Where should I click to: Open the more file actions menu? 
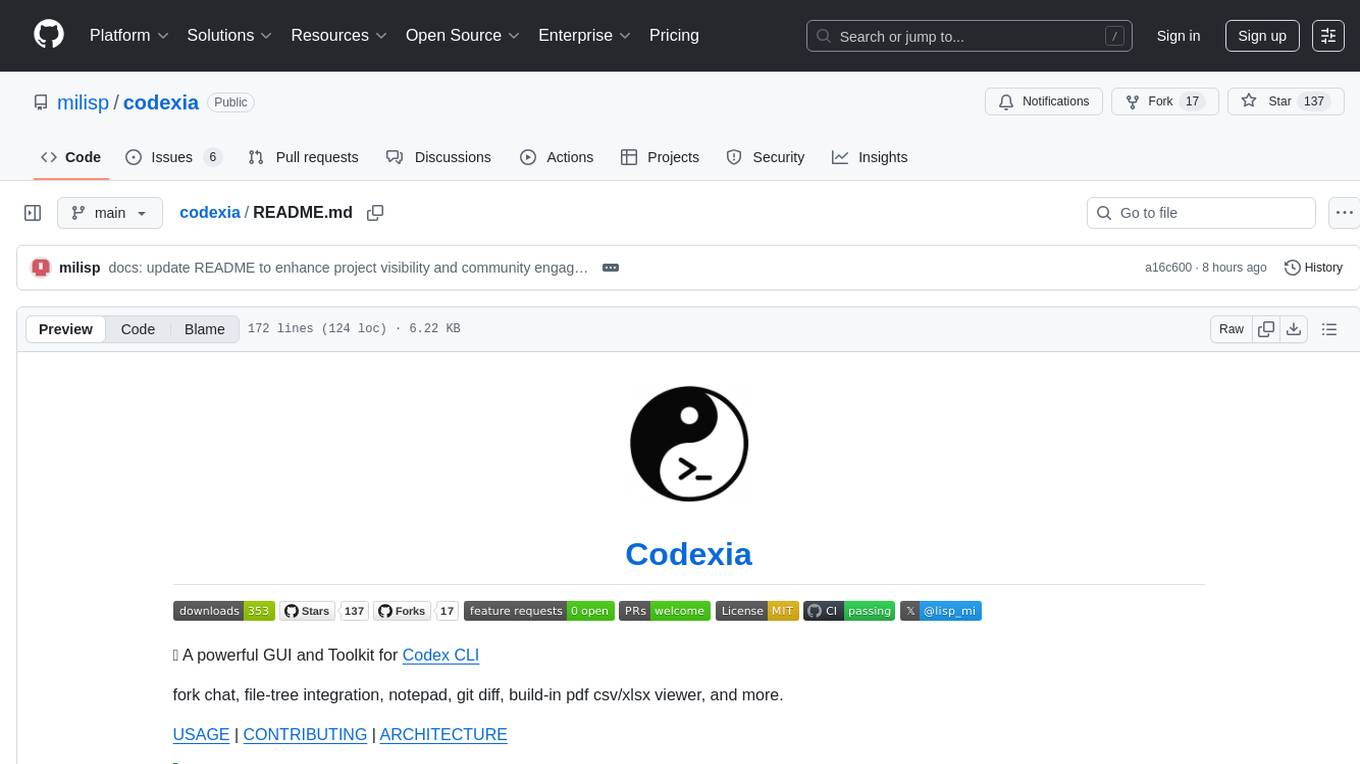pos(1345,213)
